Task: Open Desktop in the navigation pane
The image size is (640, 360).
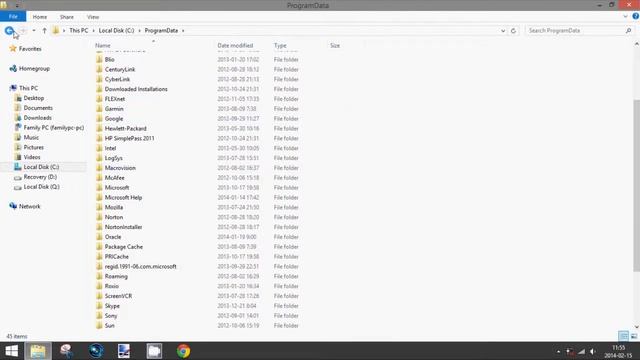Action: [33, 98]
